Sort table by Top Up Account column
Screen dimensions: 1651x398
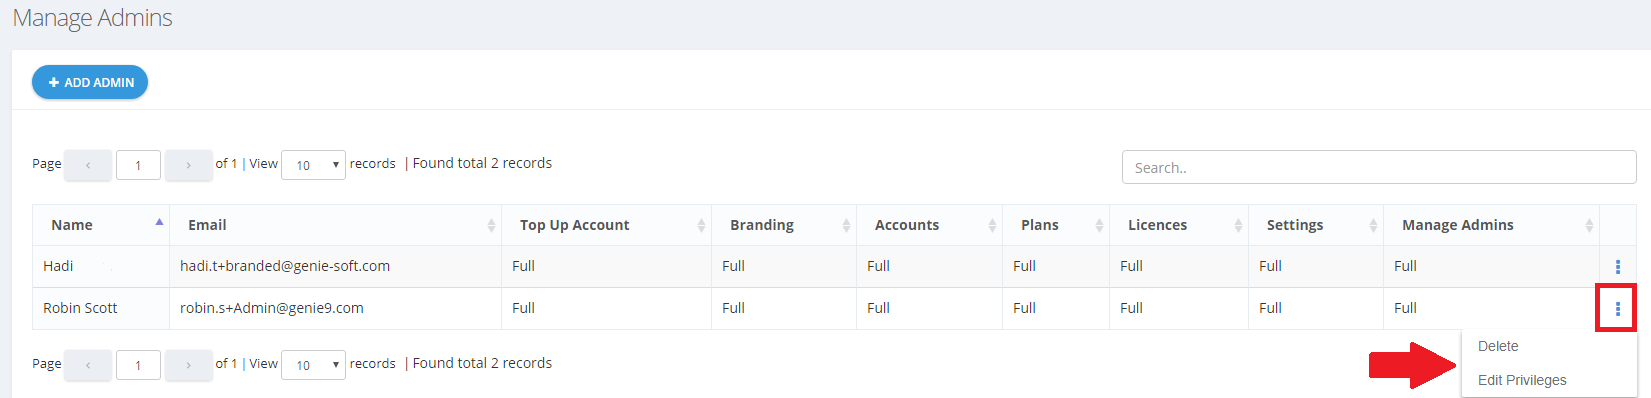(x=606, y=225)
